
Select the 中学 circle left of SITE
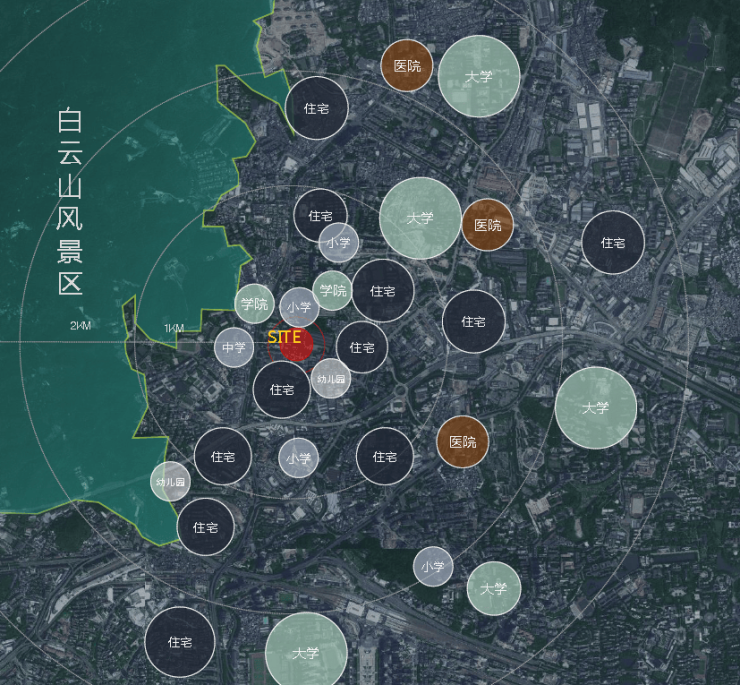tap(234, 348)
